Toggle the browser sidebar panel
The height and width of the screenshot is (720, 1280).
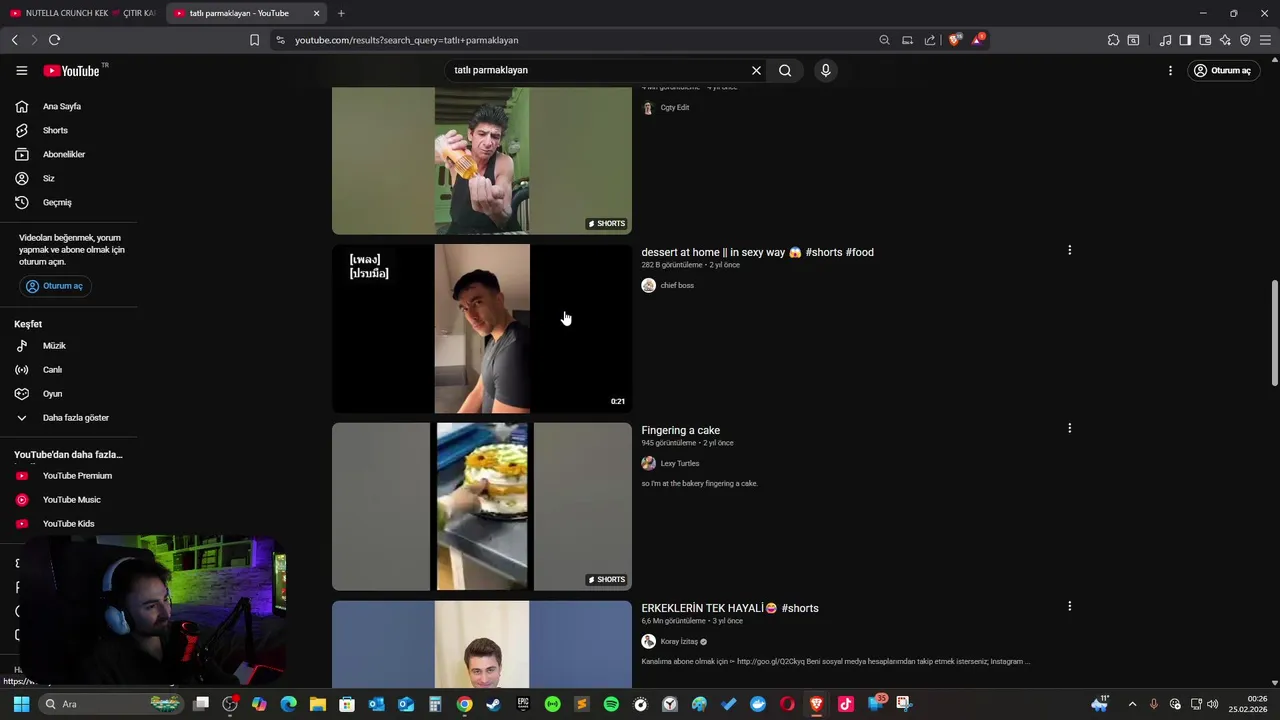[x=1185, y=40]
